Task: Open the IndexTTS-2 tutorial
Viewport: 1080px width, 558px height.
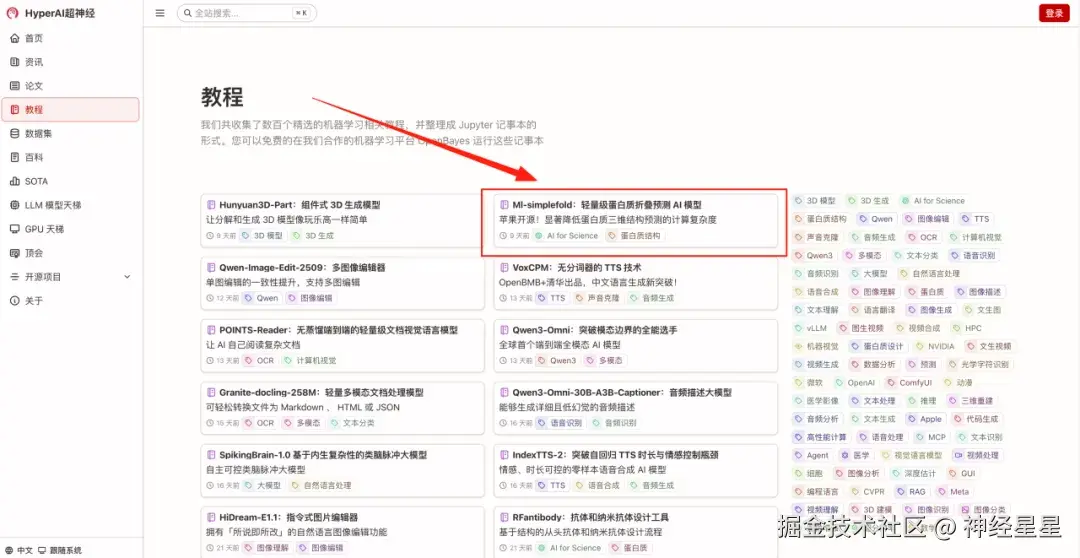Action: coord(636,471)
